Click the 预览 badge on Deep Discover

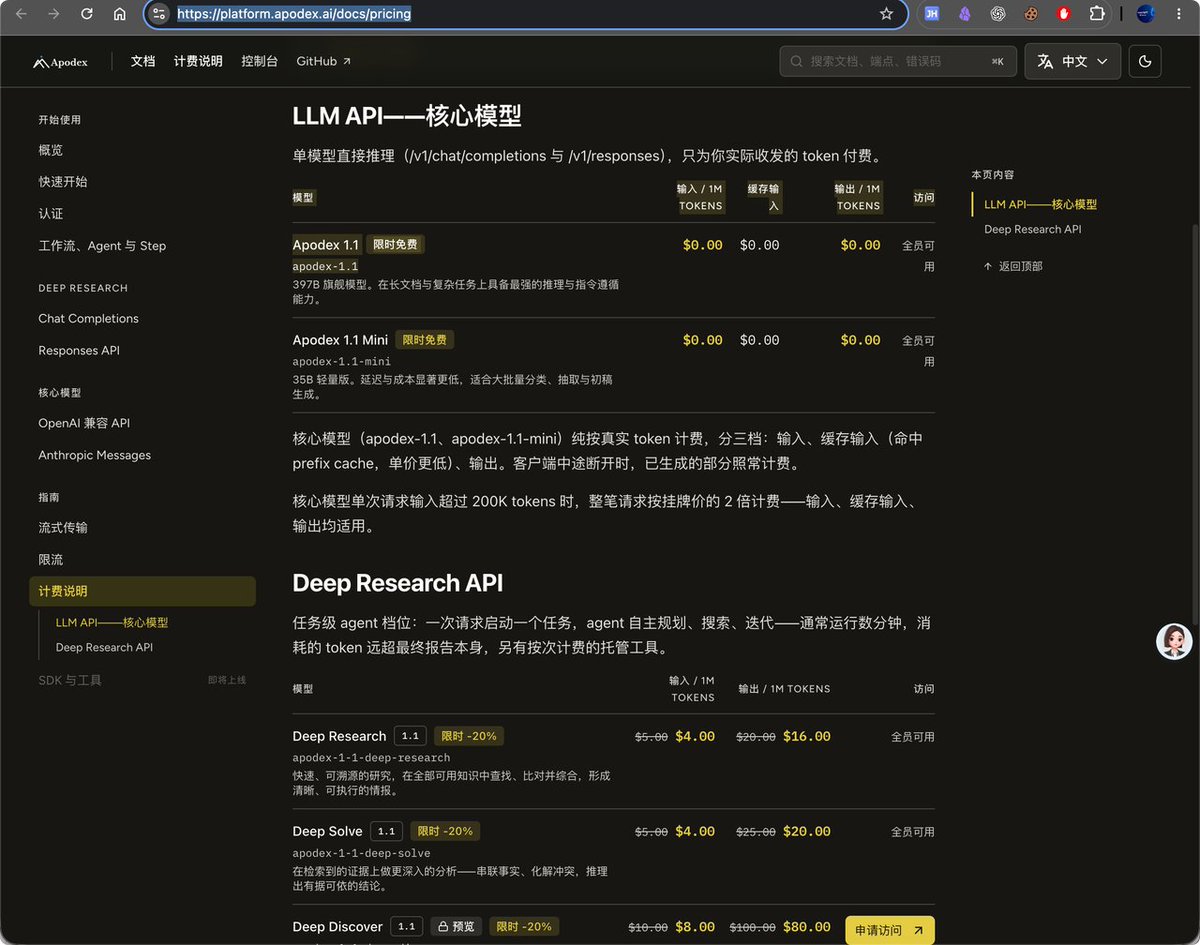[x=455, y=926]
